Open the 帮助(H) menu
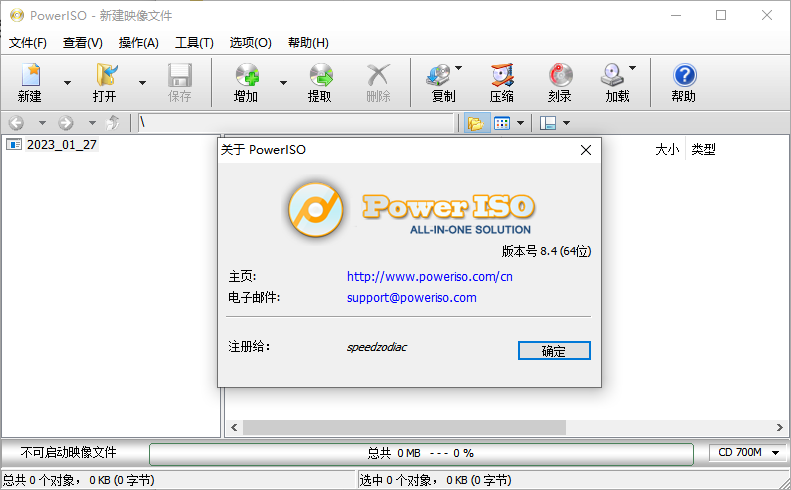Image resolution: width=791 pixels, height=490 pixels. (x=308, y=43)
